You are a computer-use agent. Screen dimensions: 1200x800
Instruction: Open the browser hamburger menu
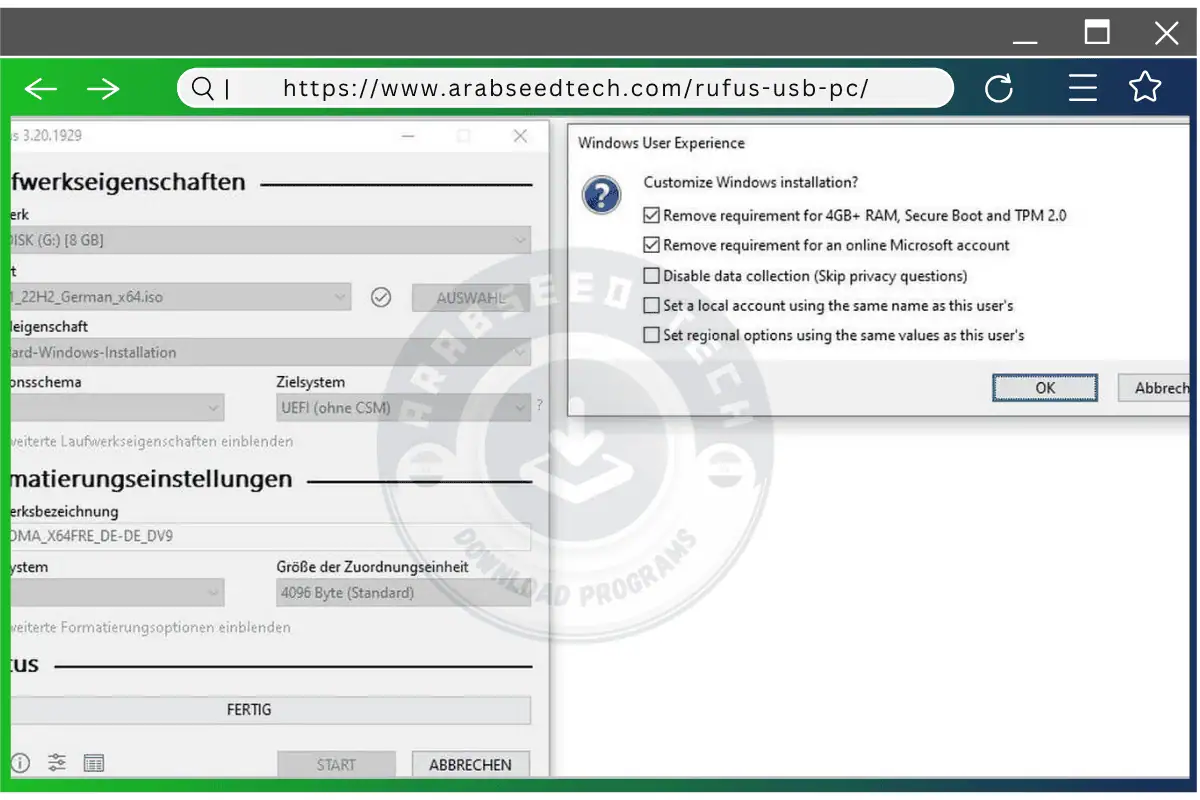point(1083,89)
